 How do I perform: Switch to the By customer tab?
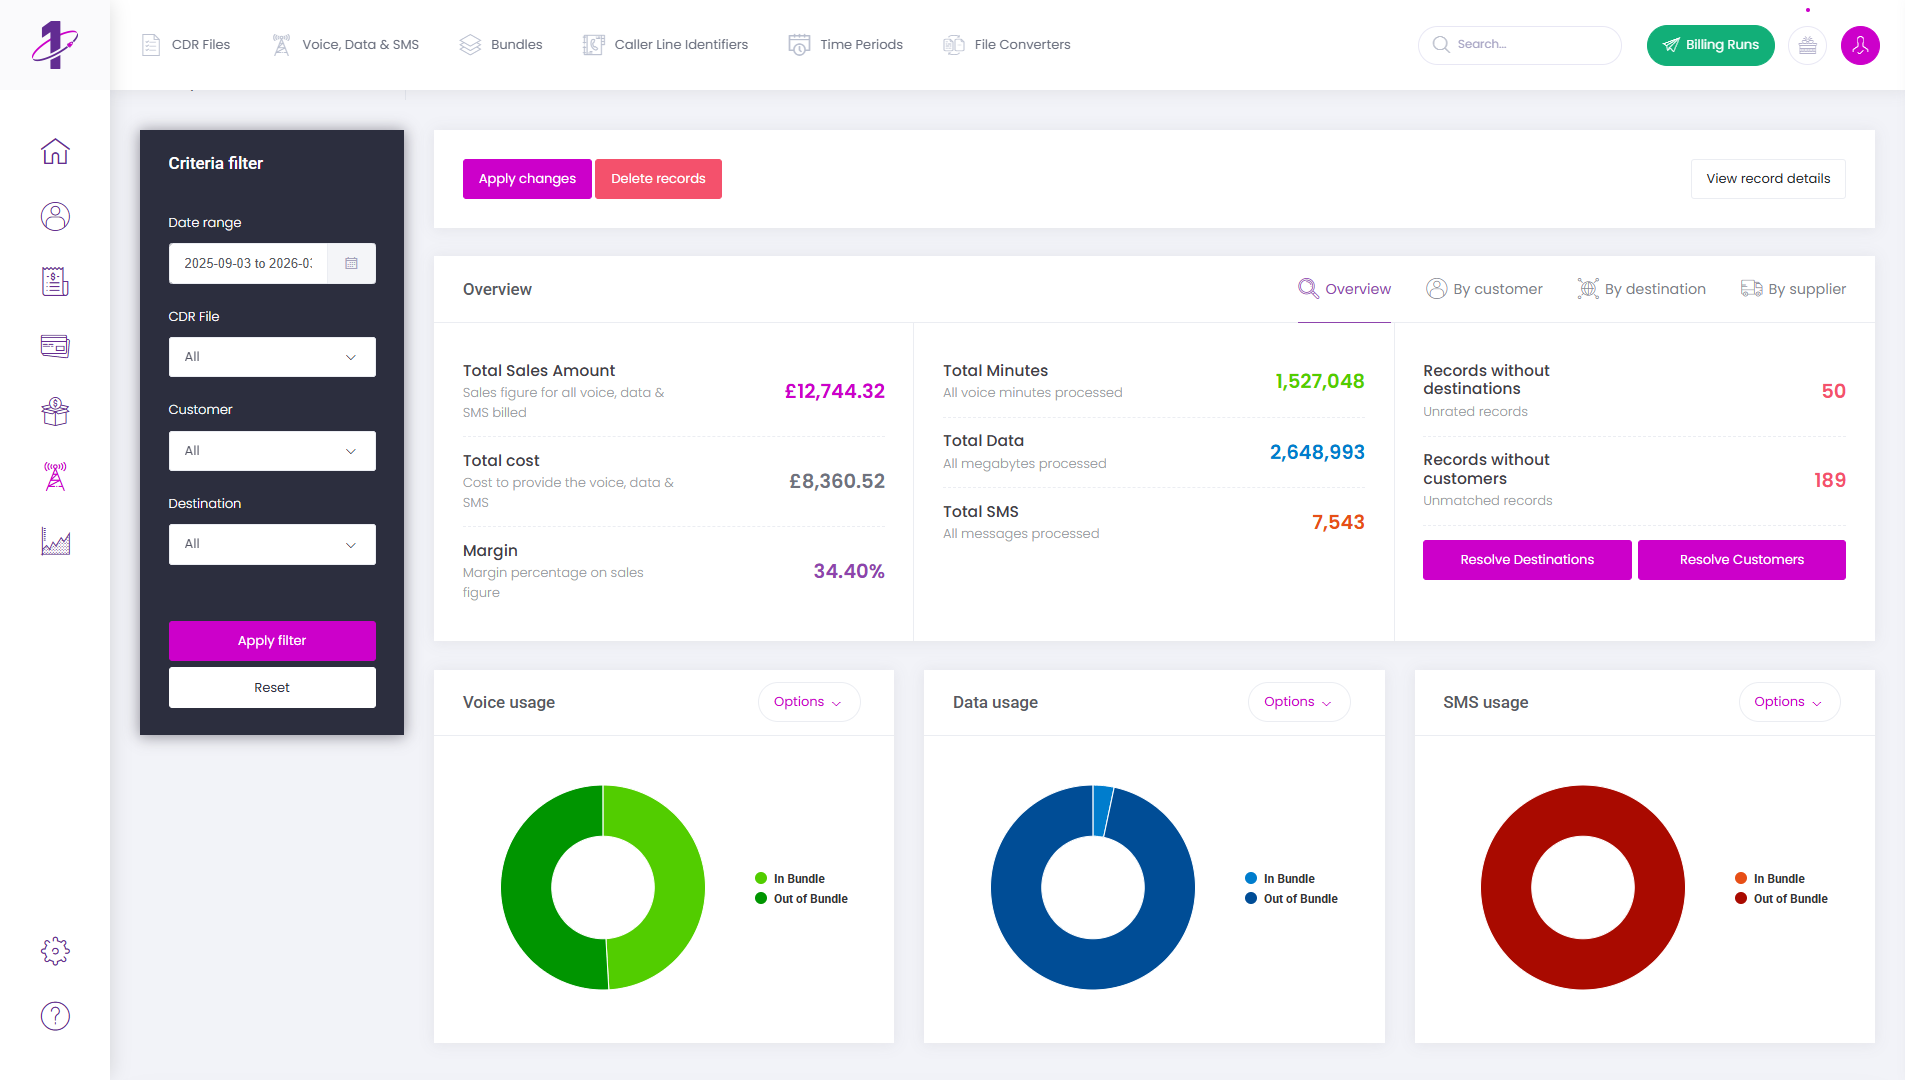pyautogui.click(x=1485, y=289)
